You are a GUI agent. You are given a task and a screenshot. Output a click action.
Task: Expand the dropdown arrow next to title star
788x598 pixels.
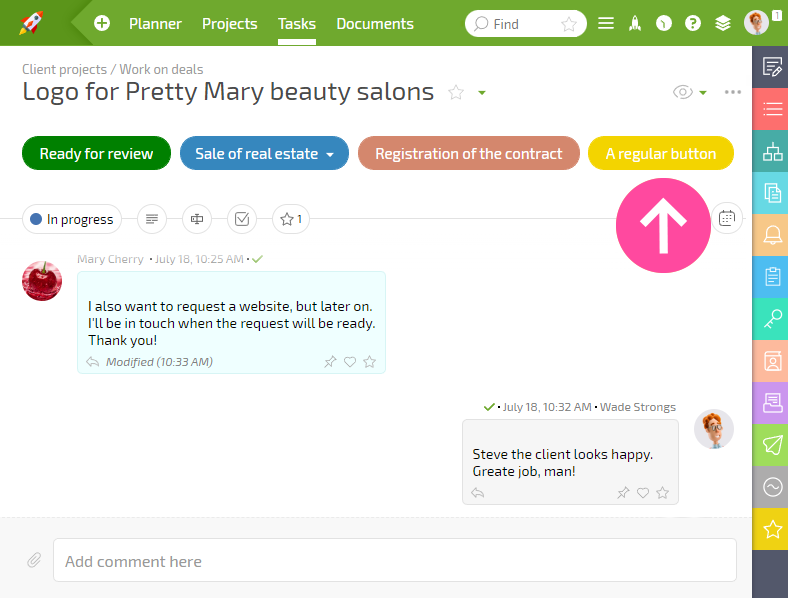pyautogui.click(x=482, y=93)
